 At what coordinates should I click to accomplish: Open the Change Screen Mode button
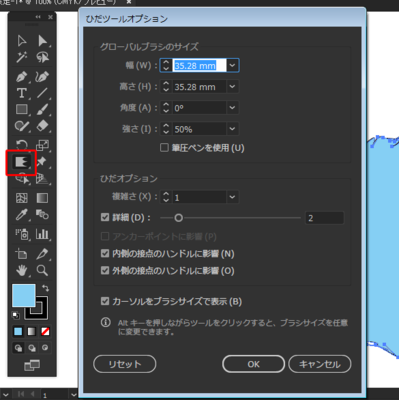(x=32, y=365)
